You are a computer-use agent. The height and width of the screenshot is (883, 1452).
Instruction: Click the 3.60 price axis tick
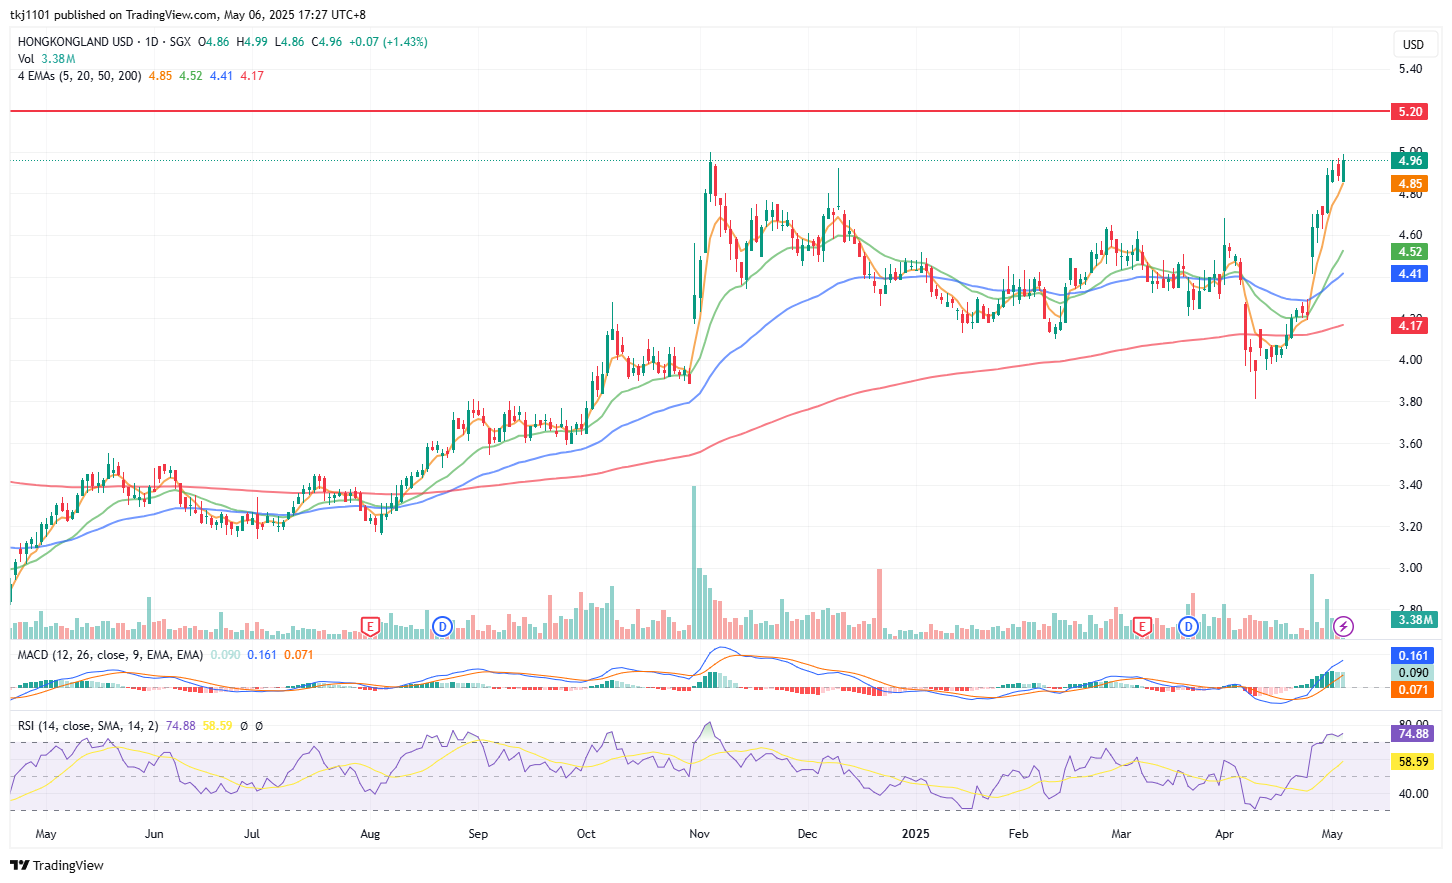(1410, 443)
